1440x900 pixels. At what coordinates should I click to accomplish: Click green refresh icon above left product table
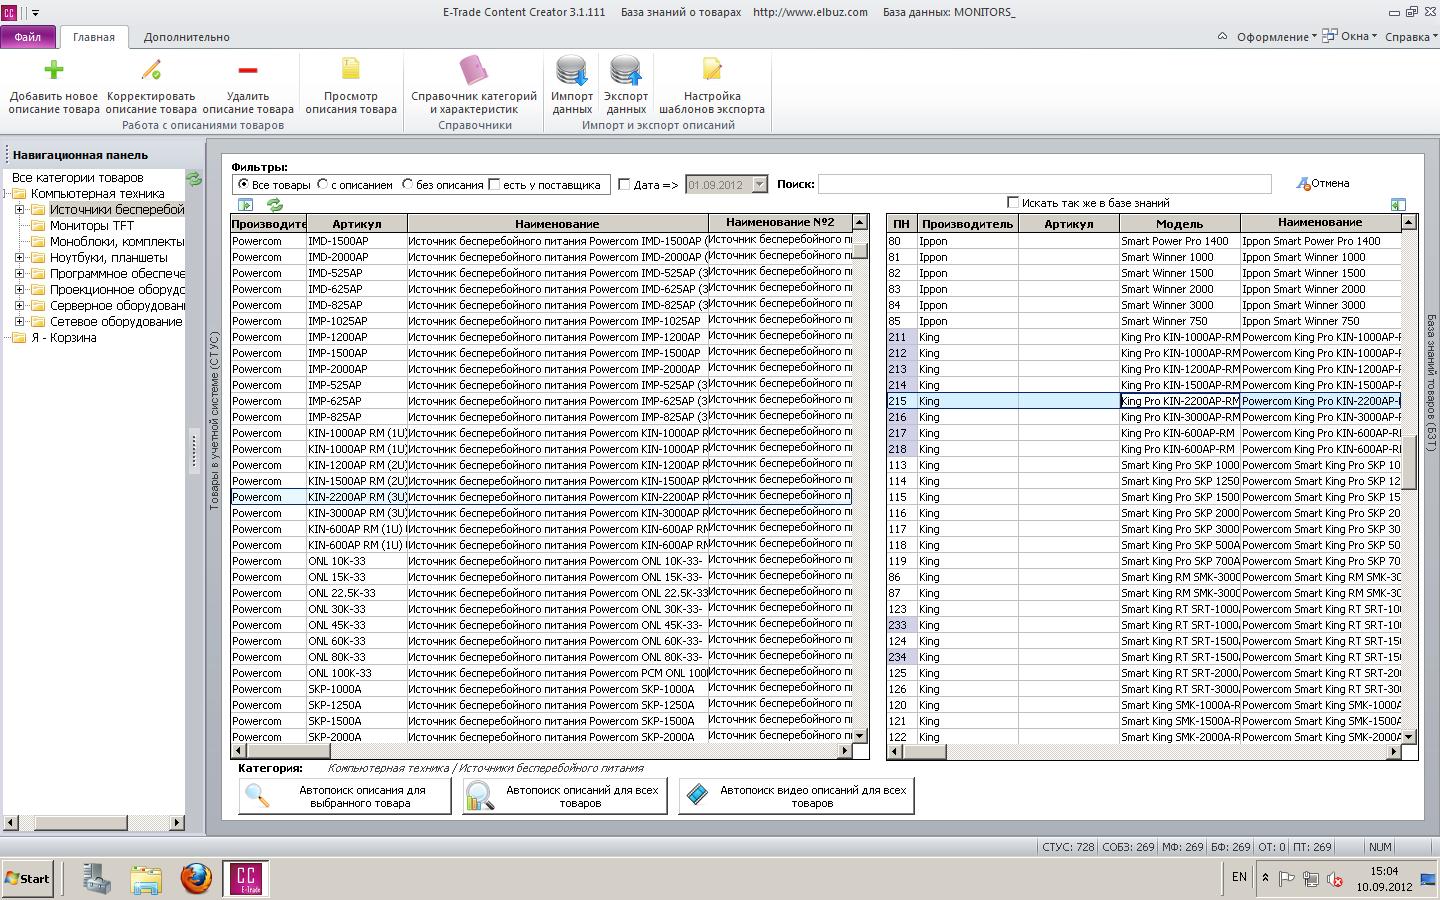[274, 205]
